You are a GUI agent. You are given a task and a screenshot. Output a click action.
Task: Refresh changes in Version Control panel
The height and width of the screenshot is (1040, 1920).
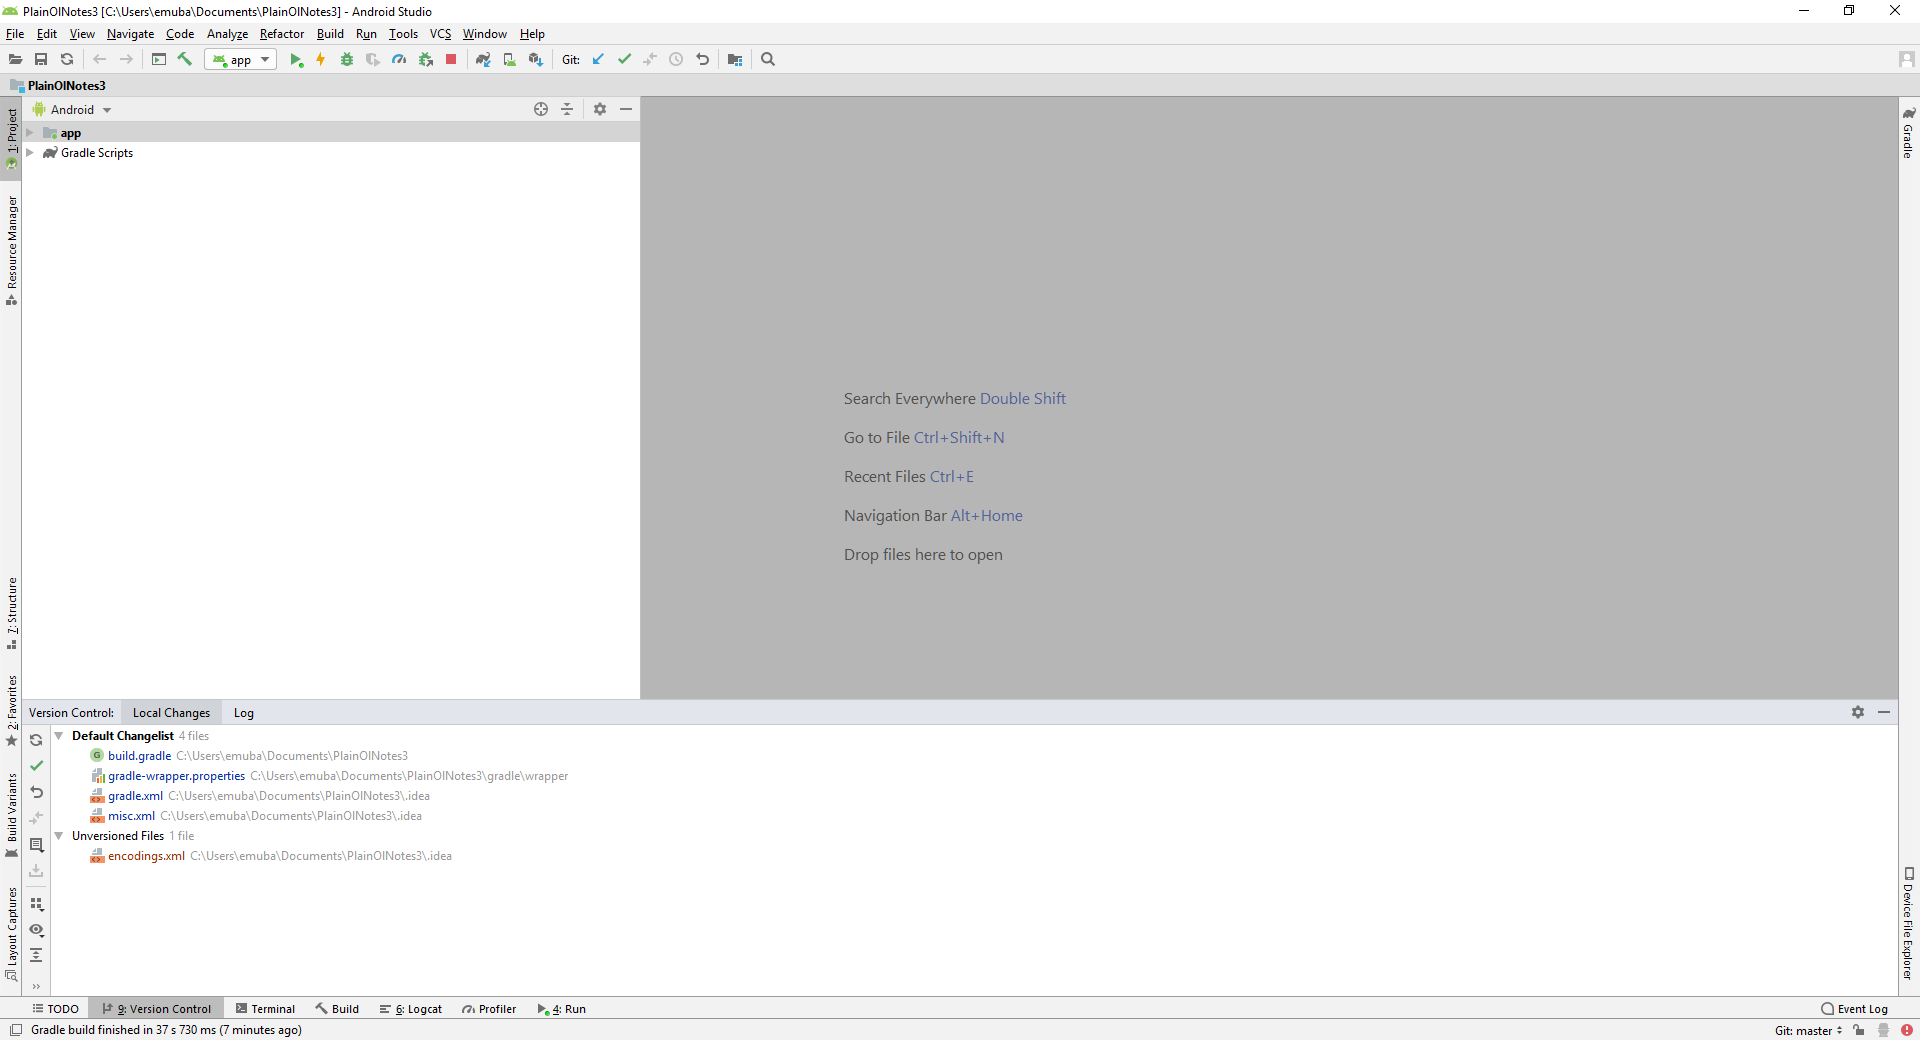36,740
